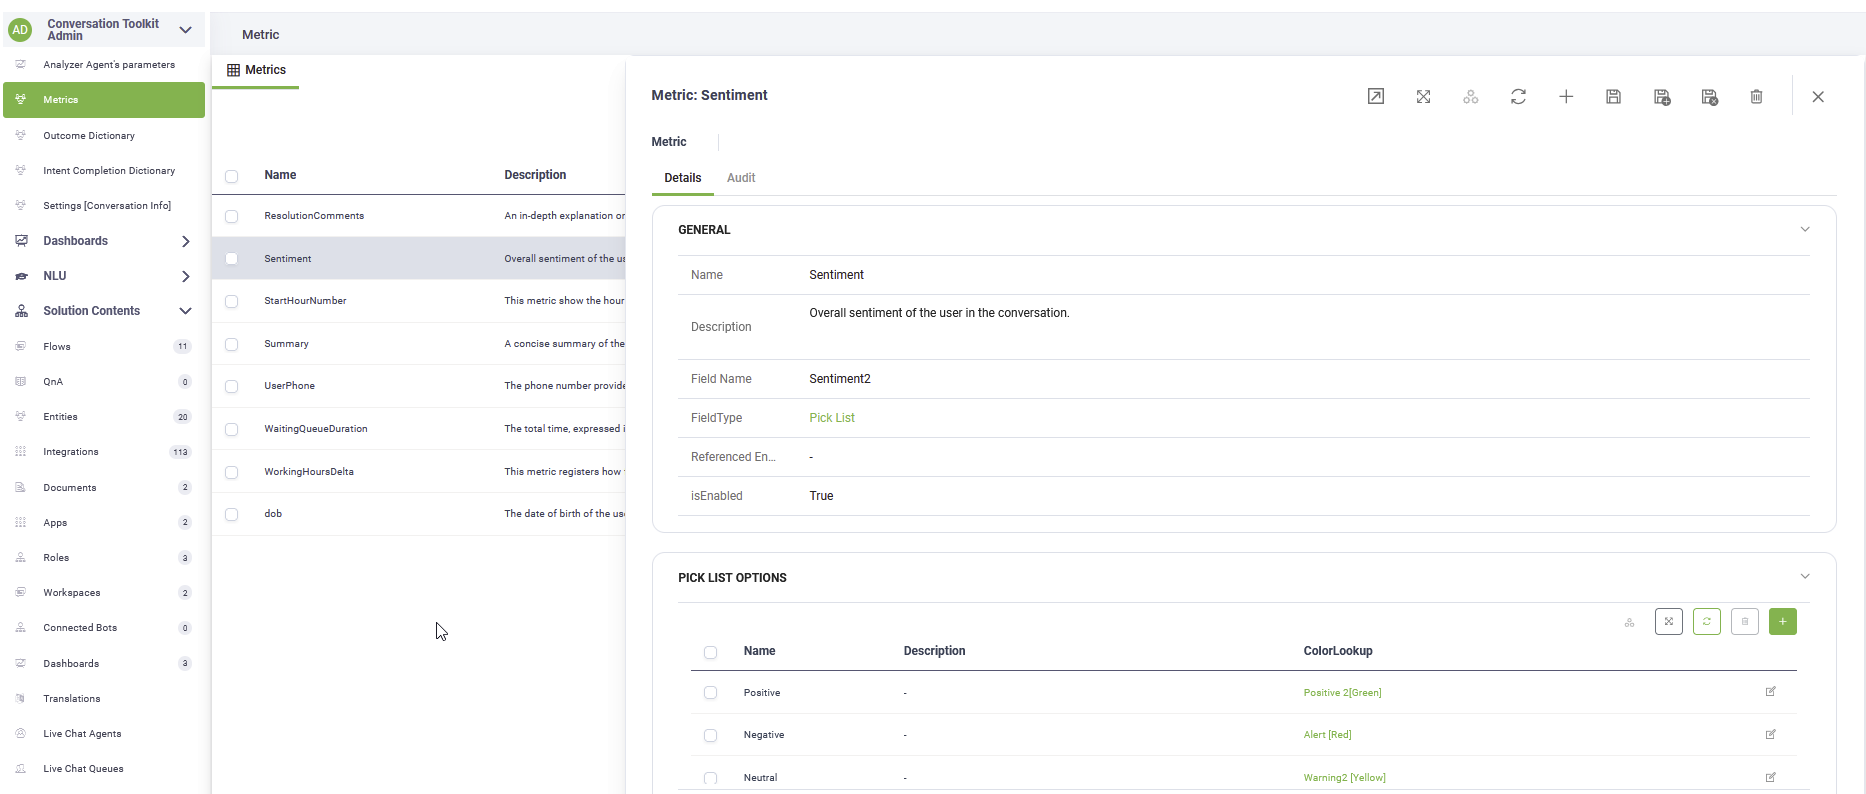Open the Conversation Toolkit Admin dropdown
Image resolution: width=1866 pixels, height=794 pixels.
[185, 30]
